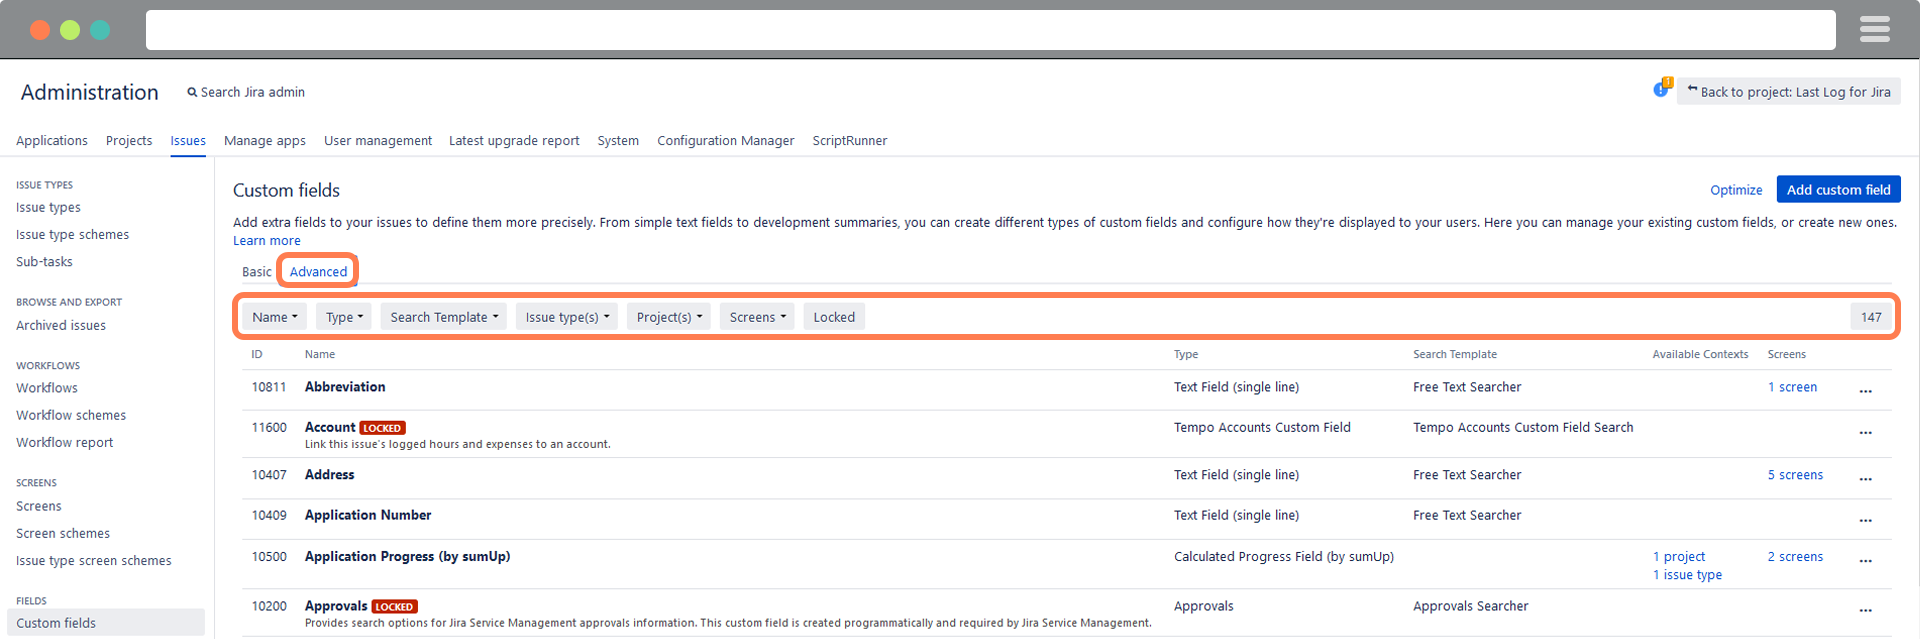
Task: Open actions ellipsis for Application Number field
Action: click(1865, 520)
